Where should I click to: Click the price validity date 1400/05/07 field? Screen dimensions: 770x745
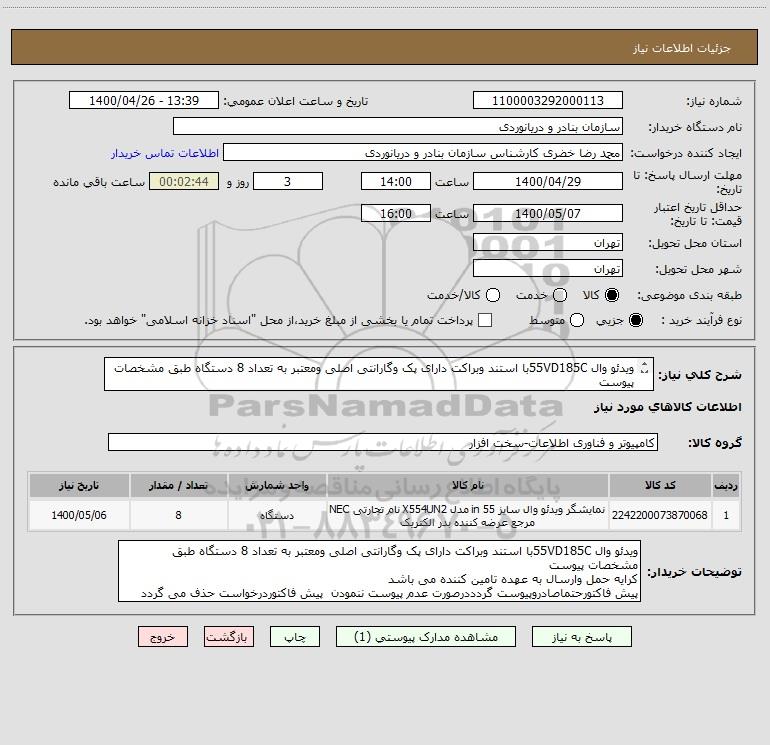548,213
